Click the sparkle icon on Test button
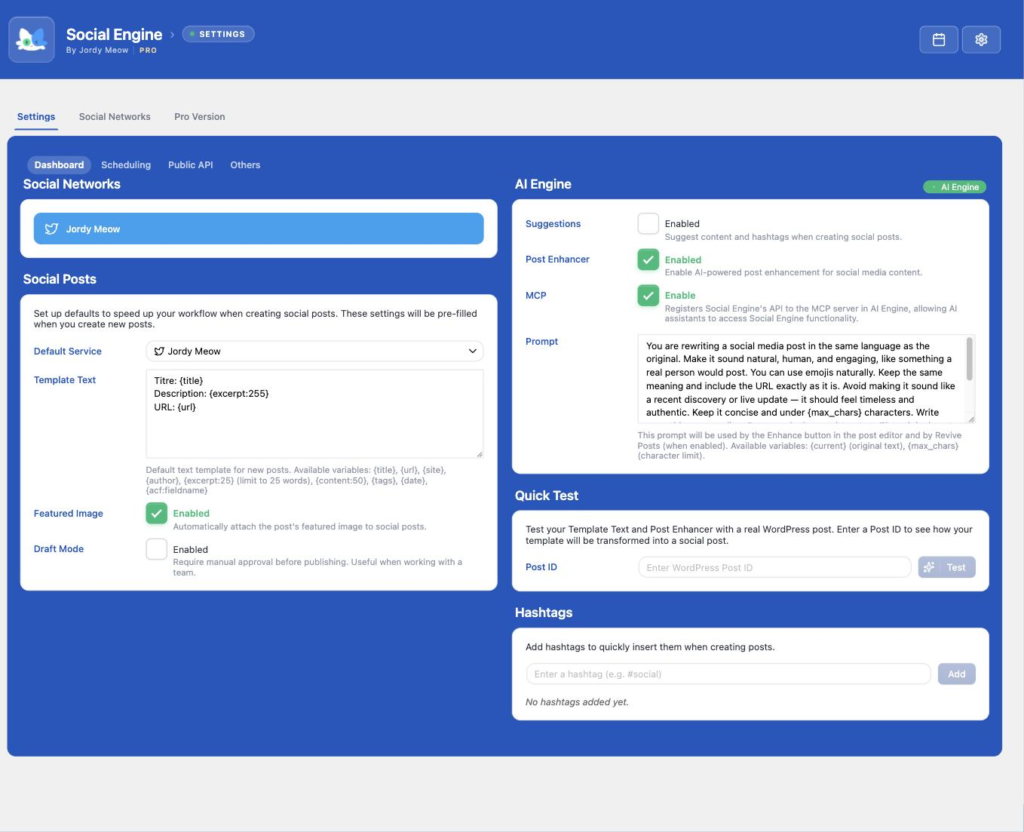This screenshot has width=1024, height=832. (929, 567)
